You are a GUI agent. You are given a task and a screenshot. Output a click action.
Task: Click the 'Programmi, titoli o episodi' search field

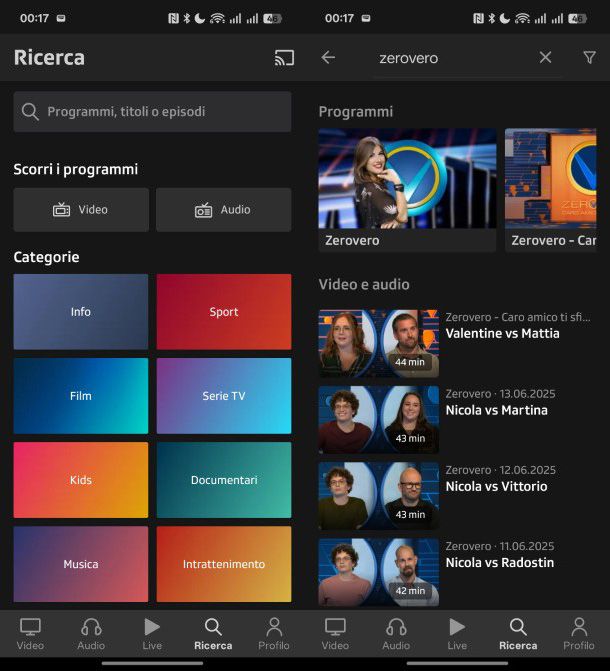click(x=152, y=112)
